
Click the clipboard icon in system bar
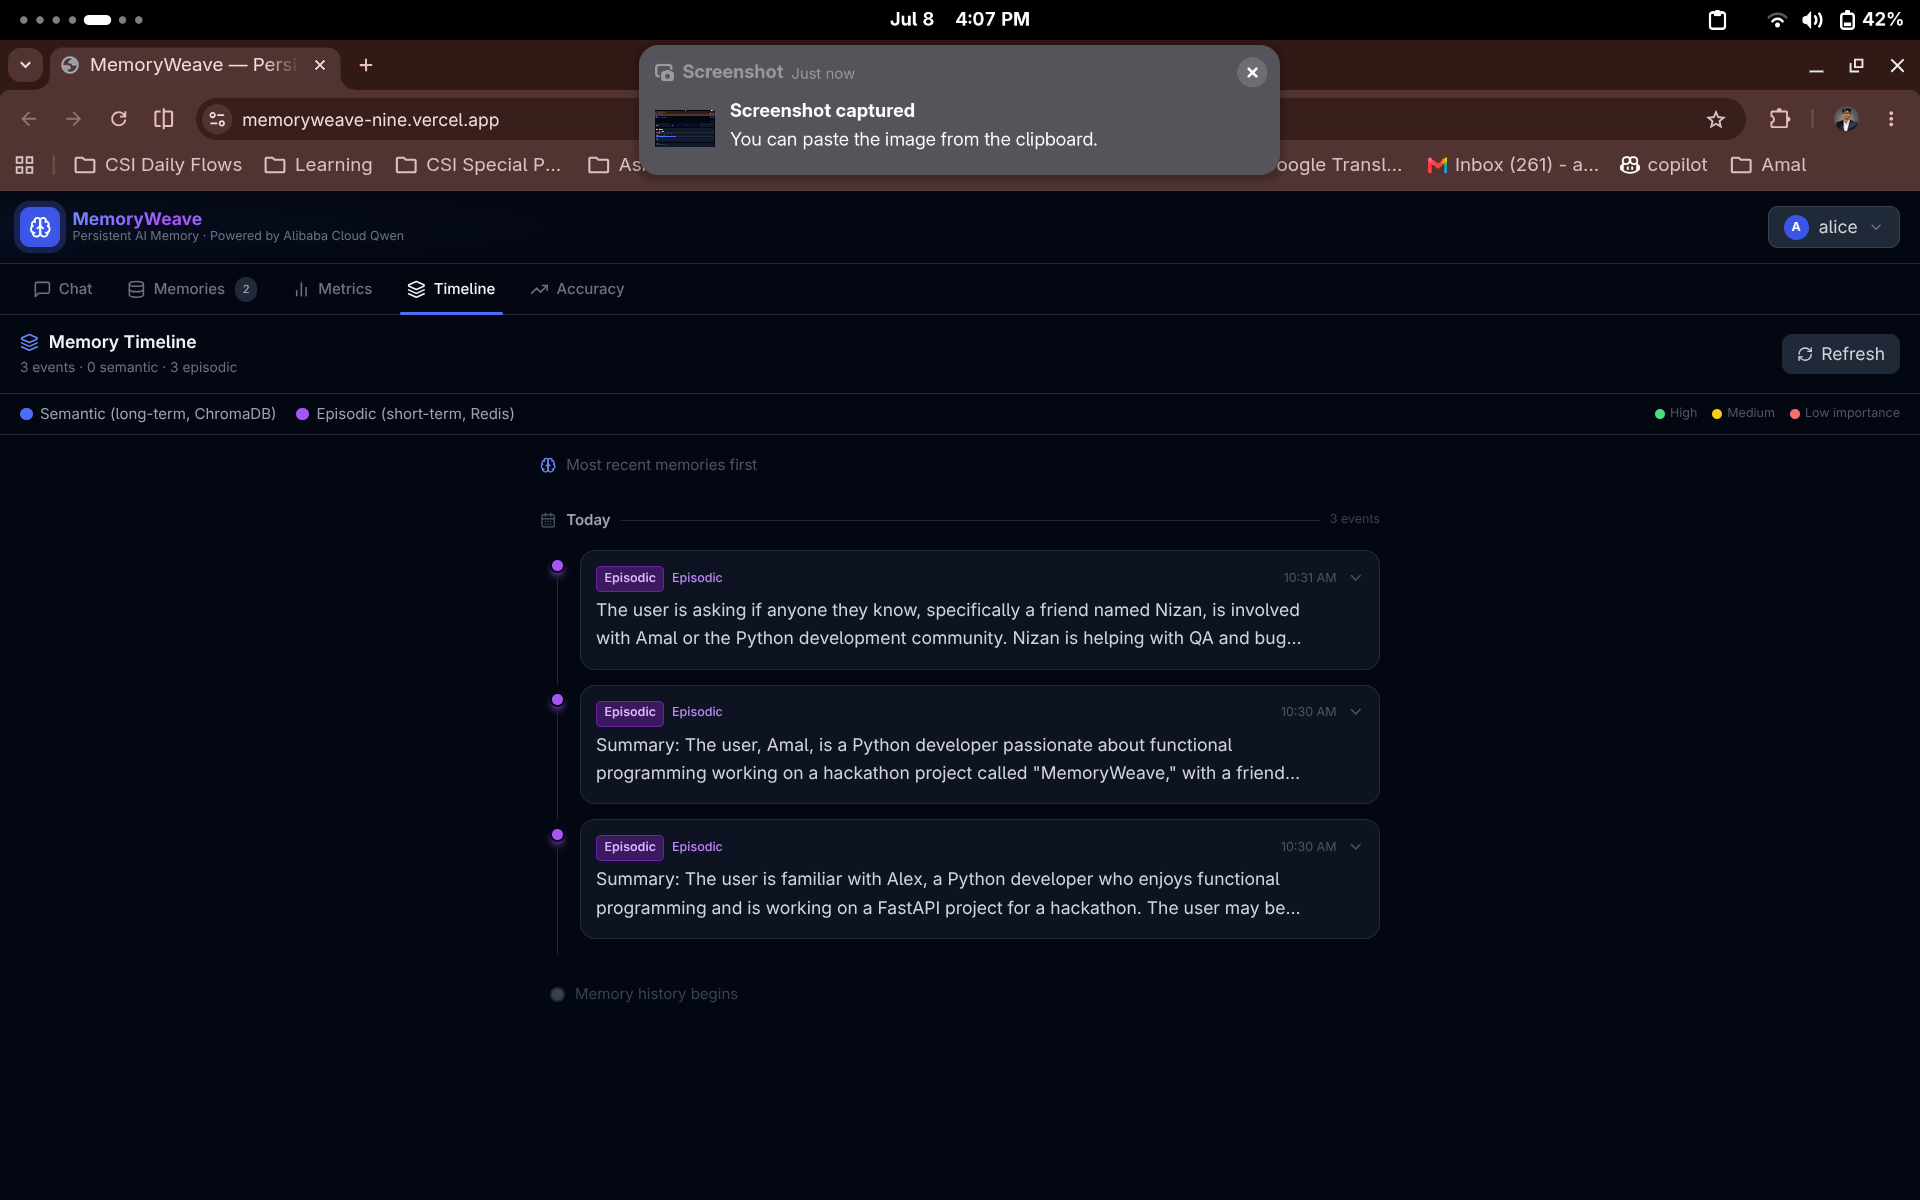coord(1717,20)
